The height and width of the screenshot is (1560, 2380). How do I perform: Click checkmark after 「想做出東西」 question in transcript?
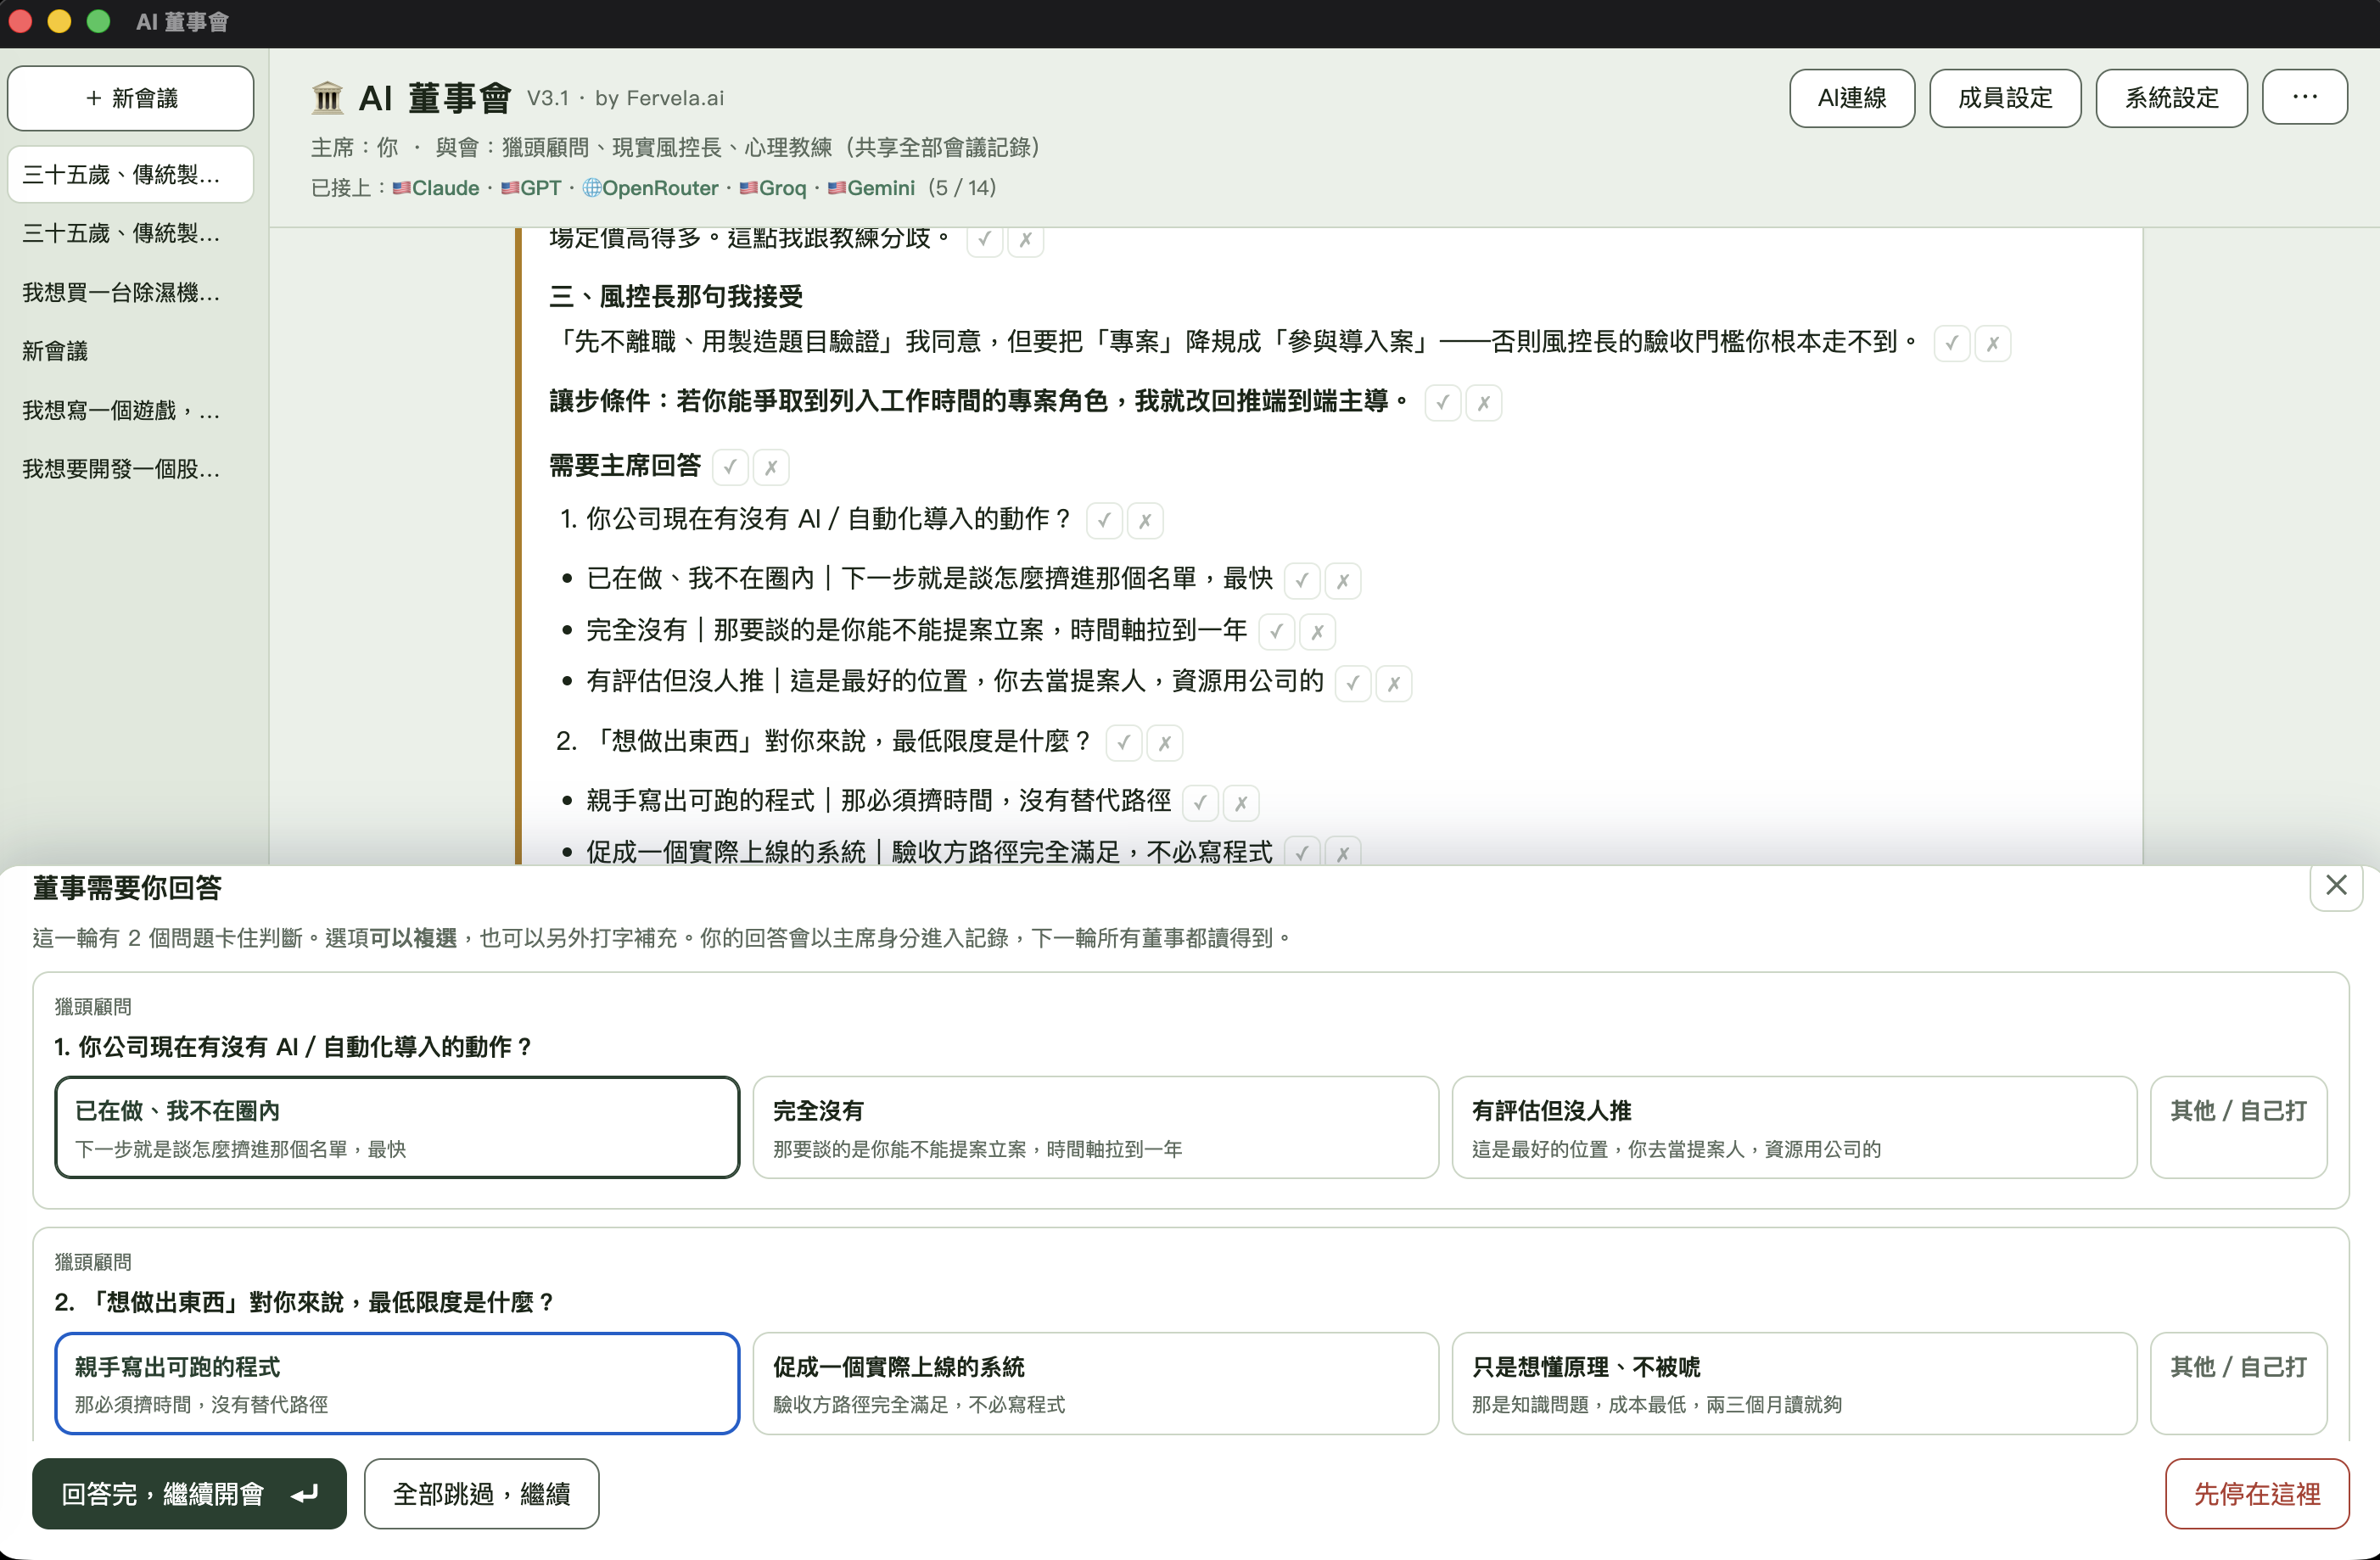tap(1124, 743)
